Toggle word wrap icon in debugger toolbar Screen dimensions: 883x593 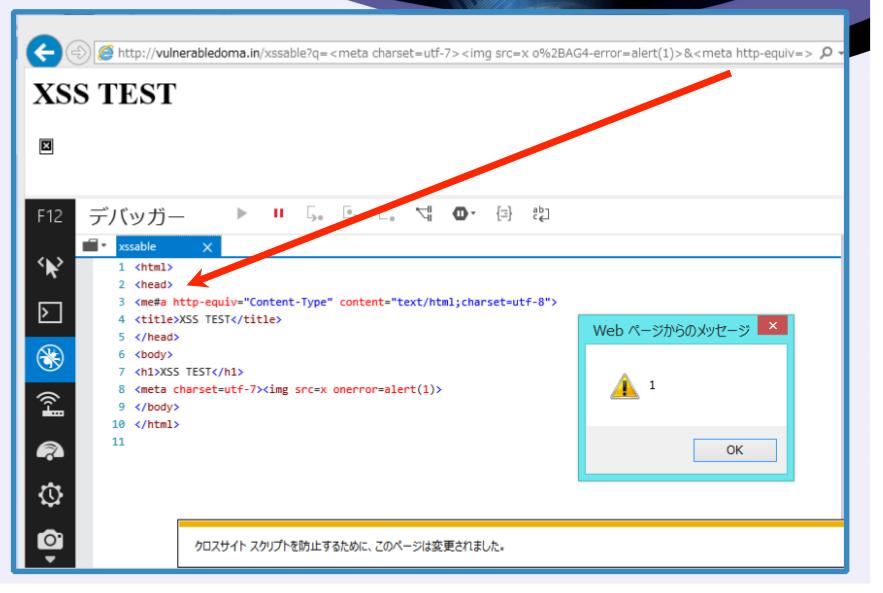click(x=541, y=213)
